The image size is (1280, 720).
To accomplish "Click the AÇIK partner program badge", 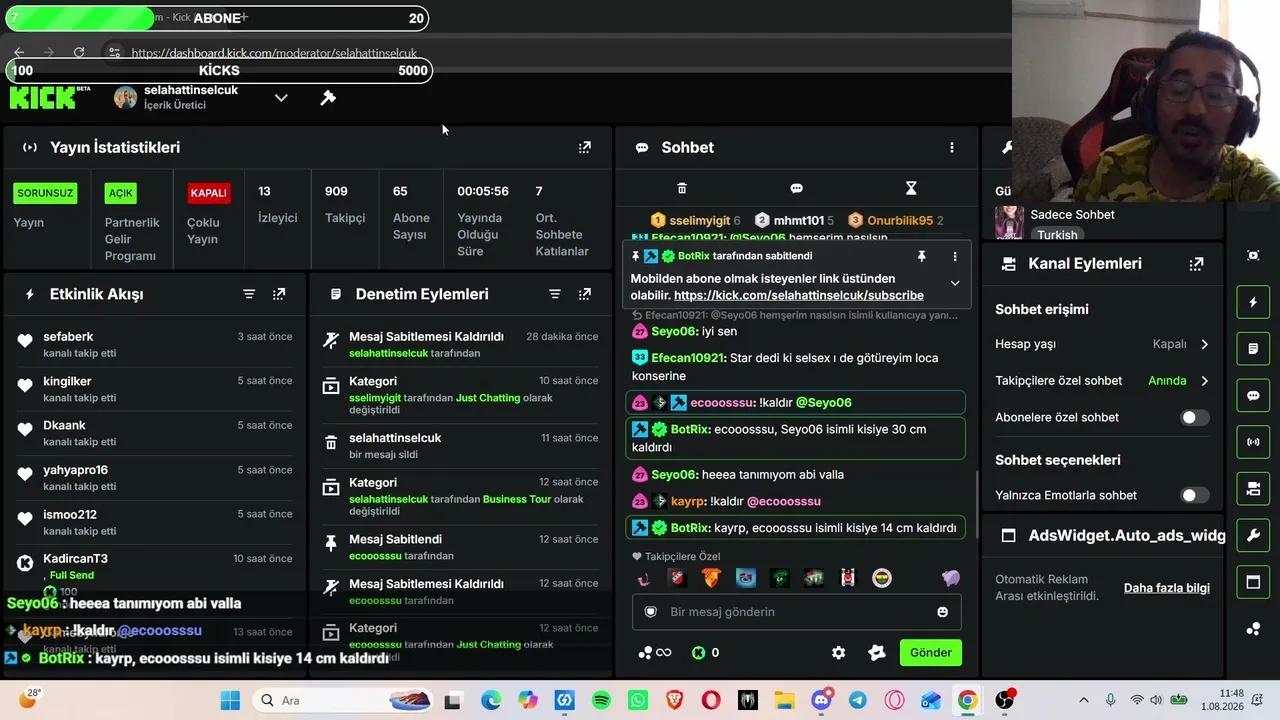I will 121,193.
